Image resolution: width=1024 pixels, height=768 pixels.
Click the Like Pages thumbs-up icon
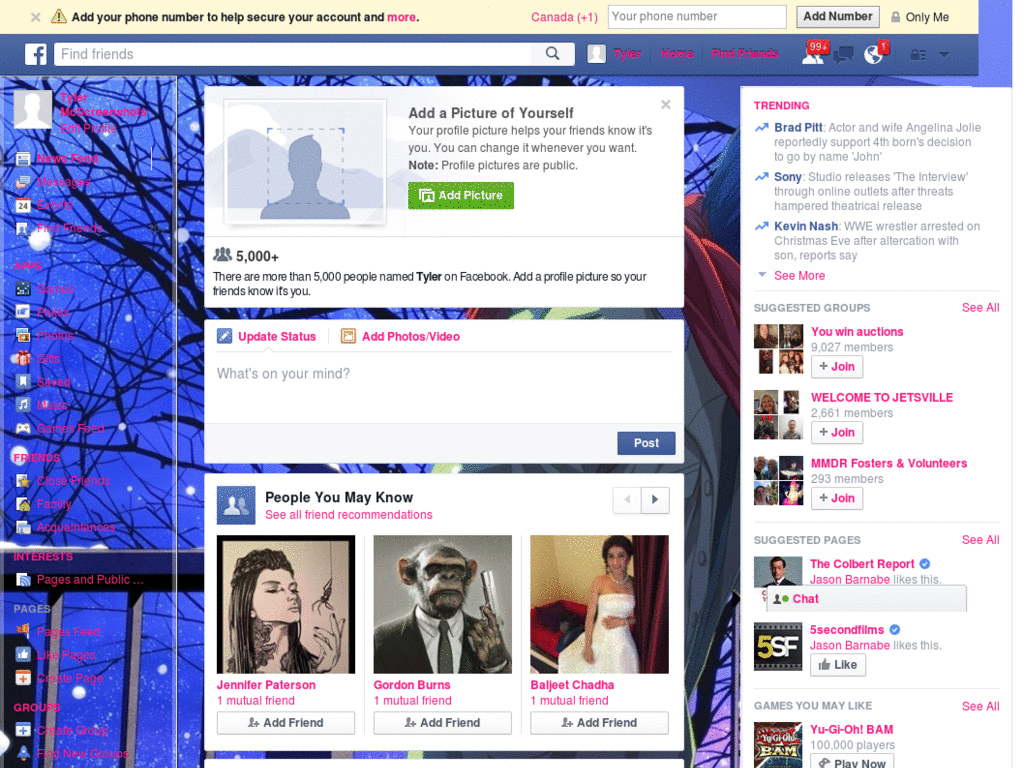[x=23, y=654]
